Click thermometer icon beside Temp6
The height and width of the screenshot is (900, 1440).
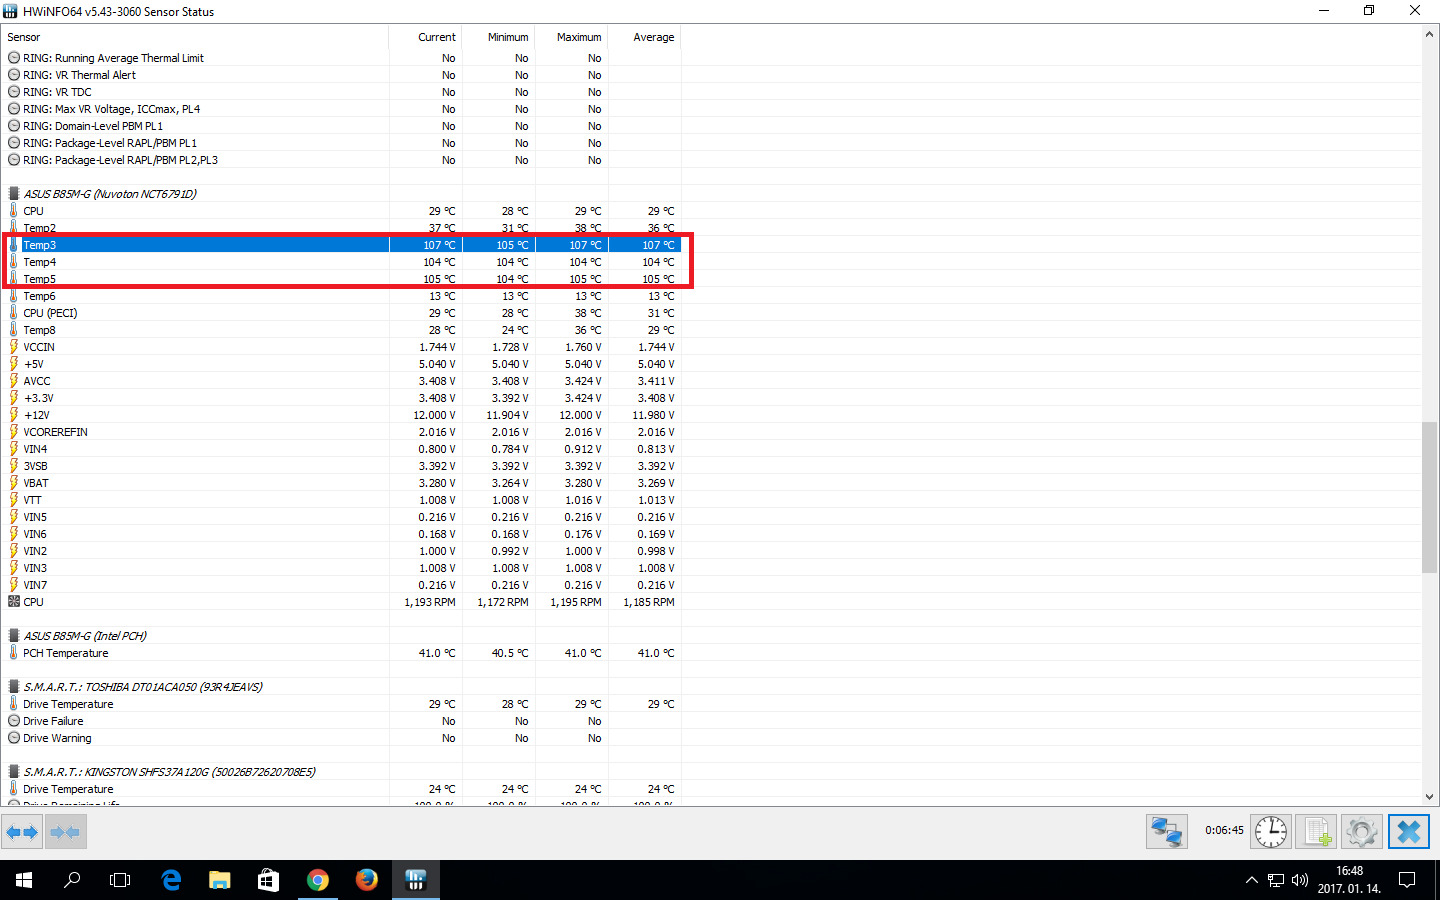14,296
